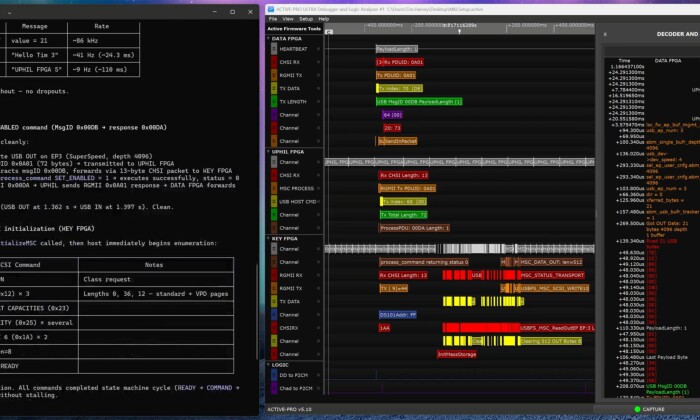Select the ProcessPDU: 00DA Length packet
Viewport: 700px width, 420px height.
[414, 228]
